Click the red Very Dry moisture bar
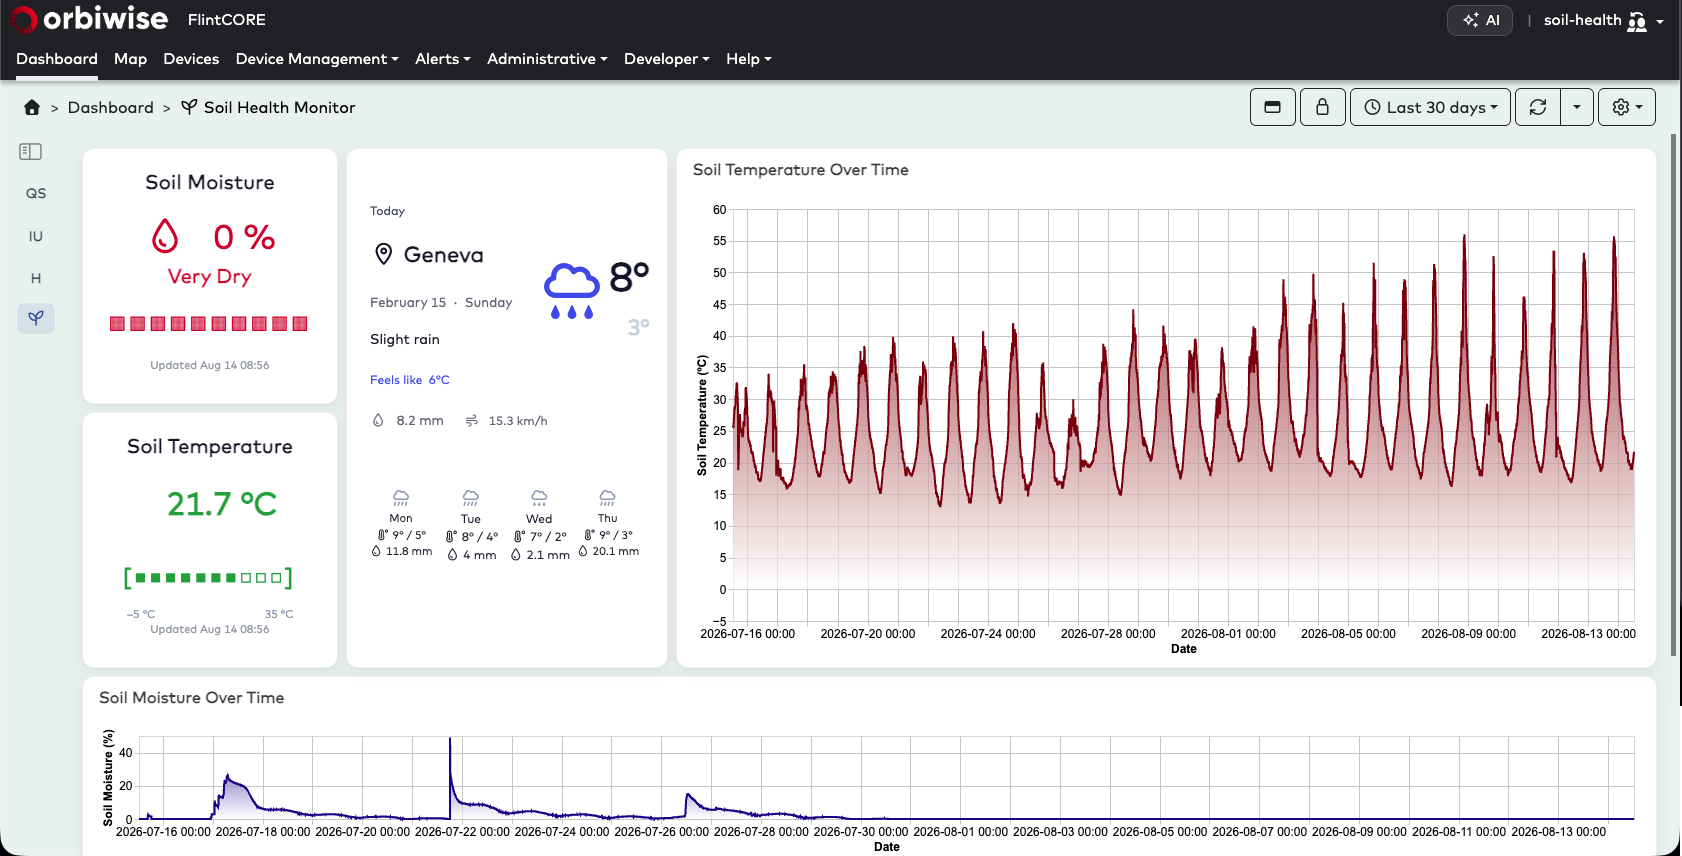 [x=208, y=324]
